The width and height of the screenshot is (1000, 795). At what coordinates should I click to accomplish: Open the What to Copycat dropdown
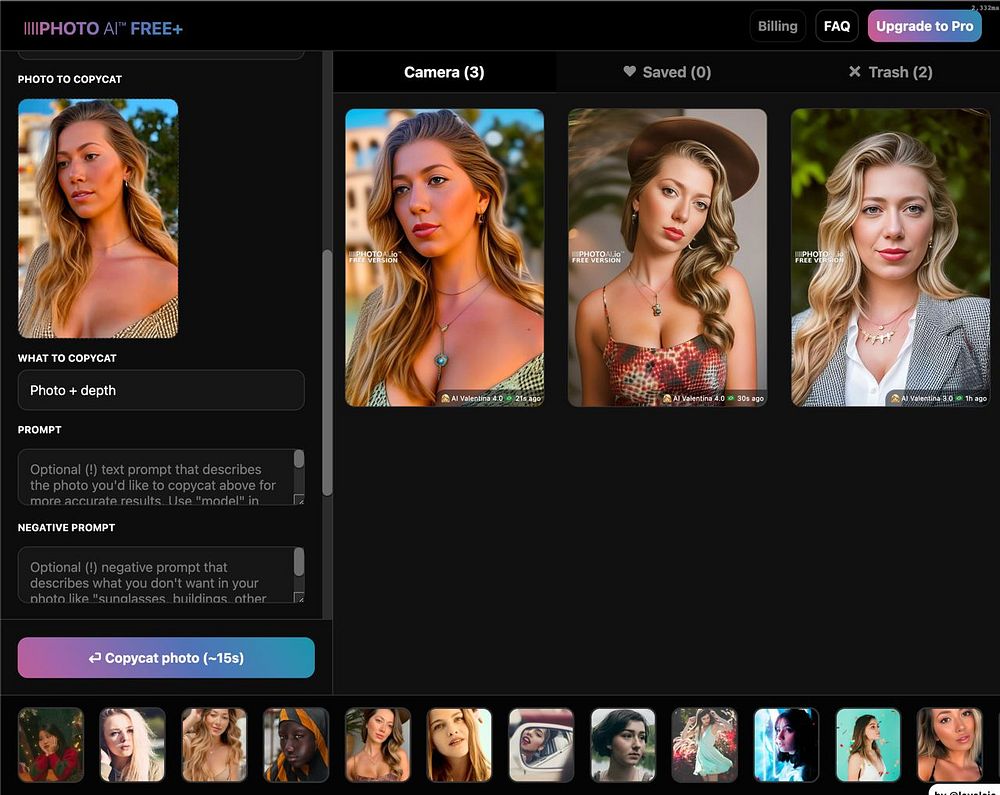(x=161, y=390)
